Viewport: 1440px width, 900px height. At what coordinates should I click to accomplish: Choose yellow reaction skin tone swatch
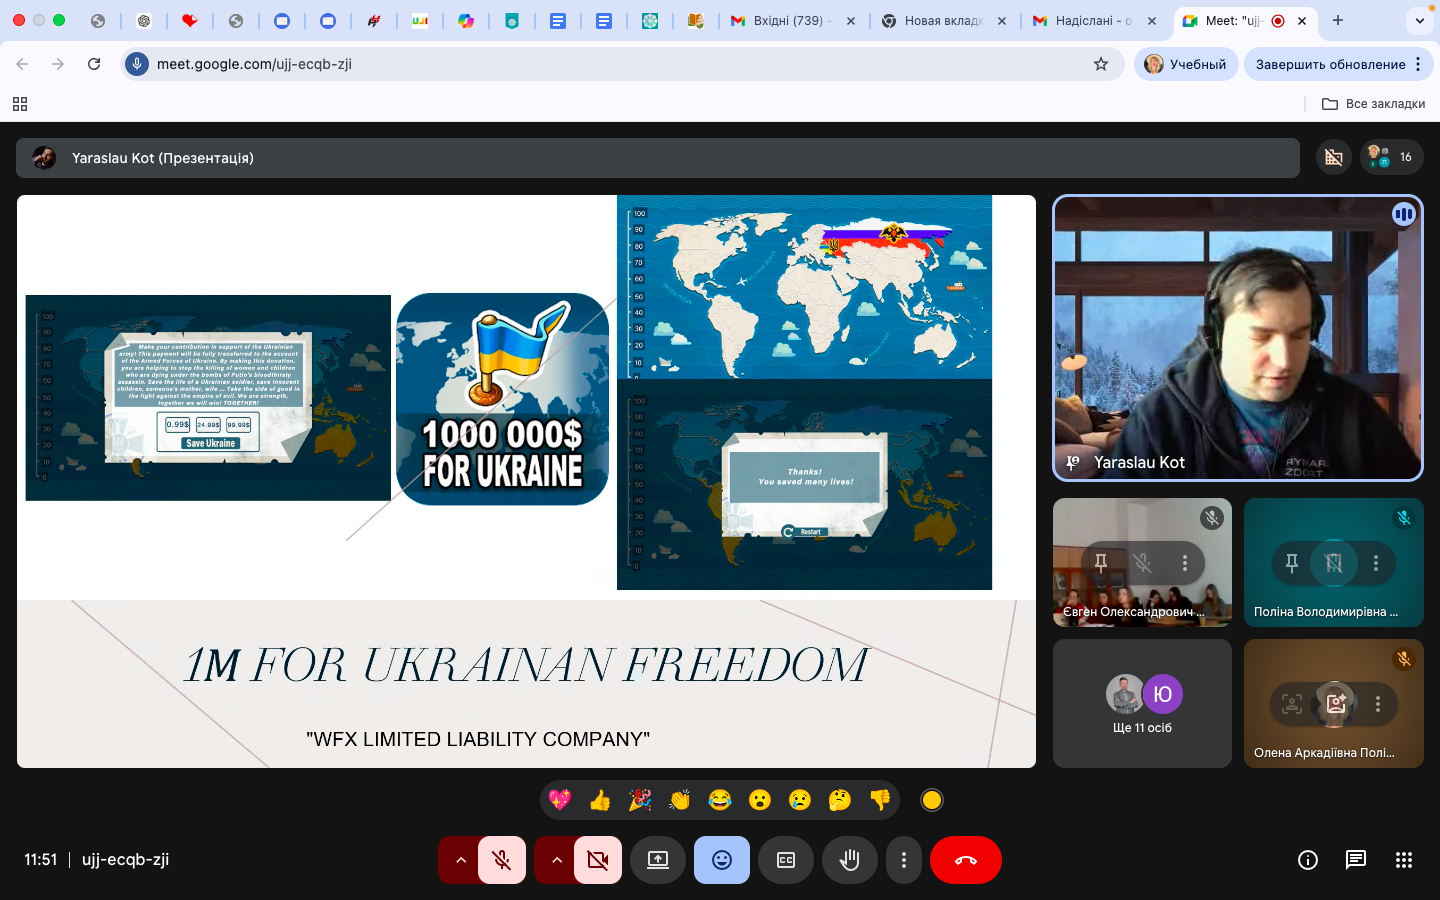(x=932, y=800)
